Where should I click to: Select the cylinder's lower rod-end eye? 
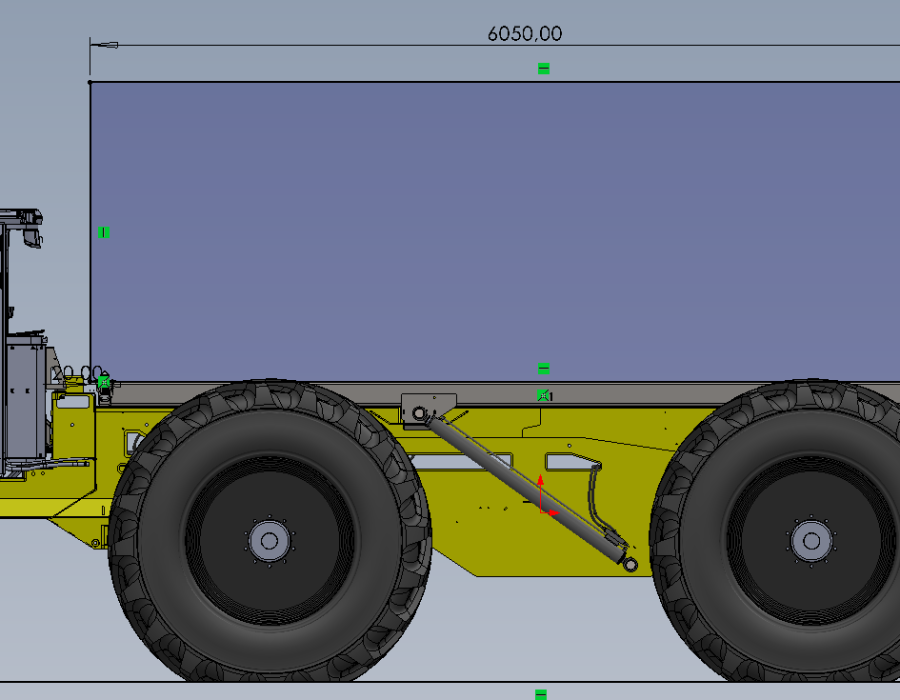pyautogui.click(x=629, y=564)
